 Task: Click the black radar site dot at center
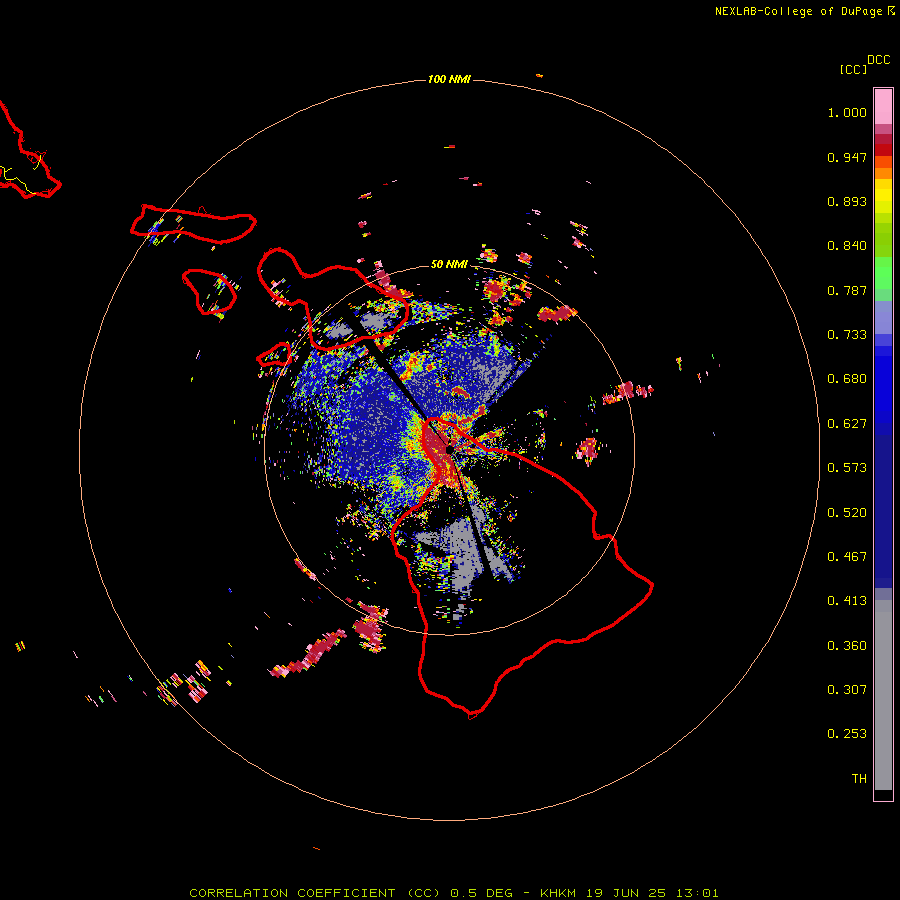coord(449,449)
